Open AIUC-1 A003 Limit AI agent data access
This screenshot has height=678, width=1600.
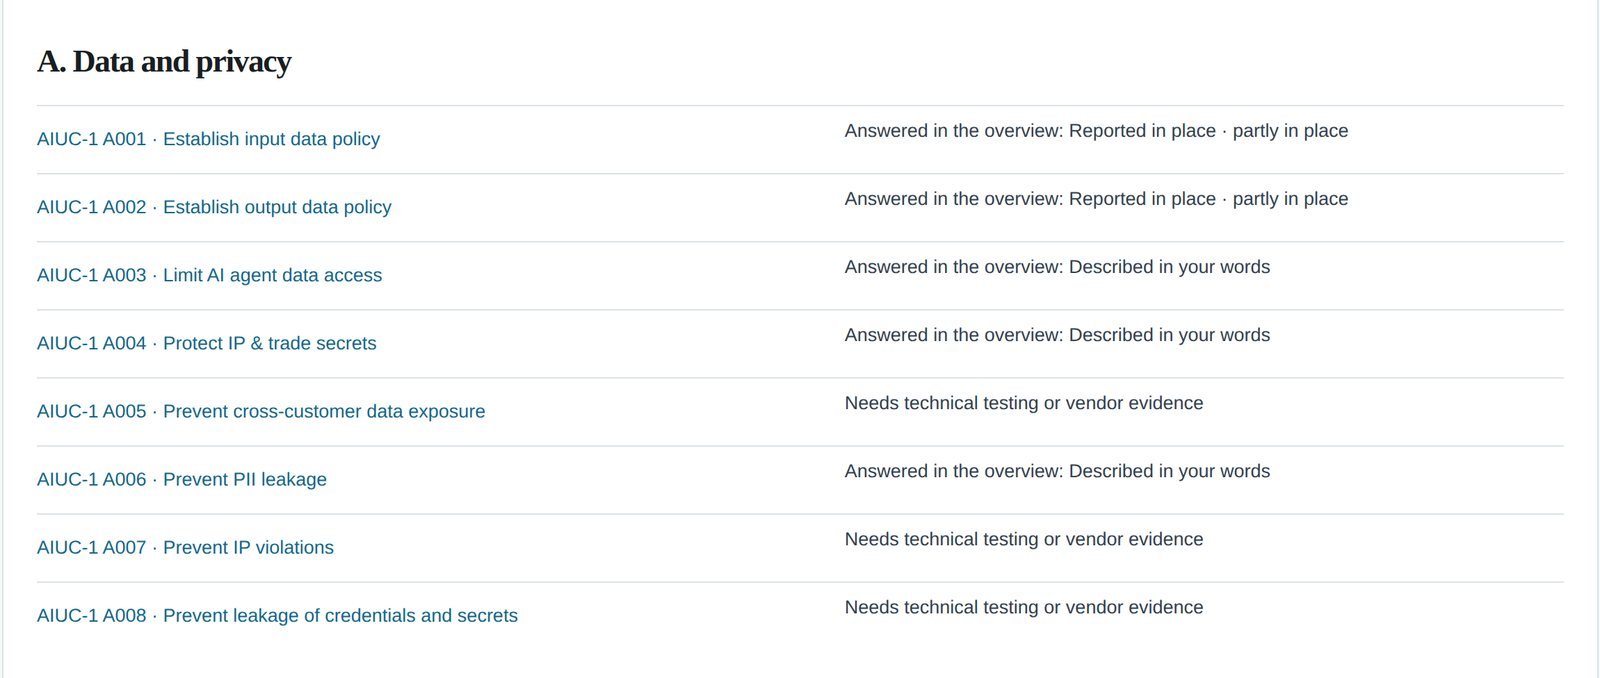209,275
